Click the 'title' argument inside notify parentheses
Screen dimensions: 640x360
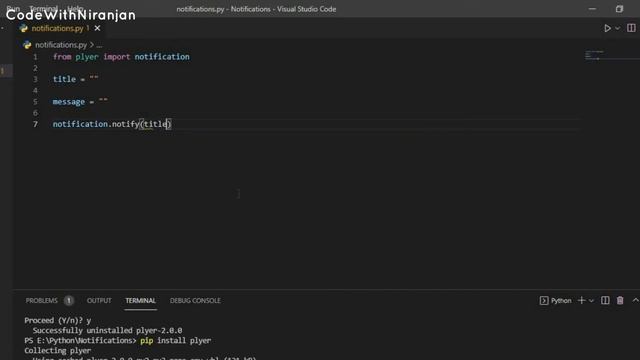coord(155,124)
